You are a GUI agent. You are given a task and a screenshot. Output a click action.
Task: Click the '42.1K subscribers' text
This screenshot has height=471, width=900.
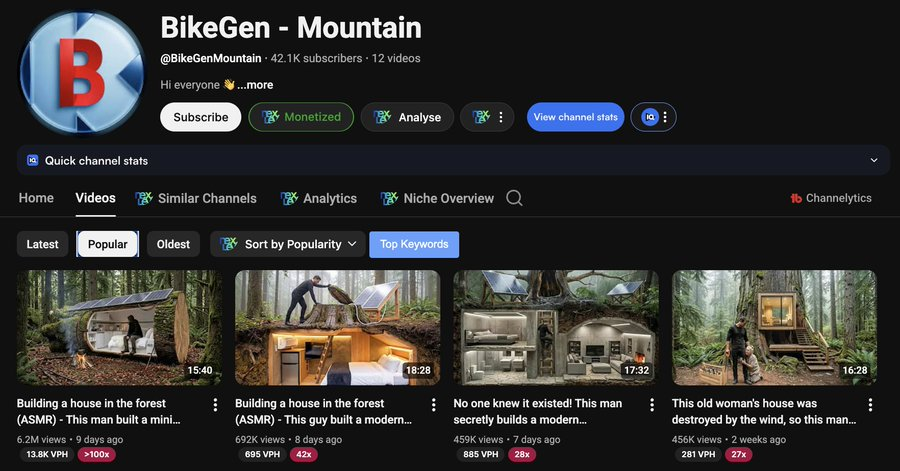316,59
